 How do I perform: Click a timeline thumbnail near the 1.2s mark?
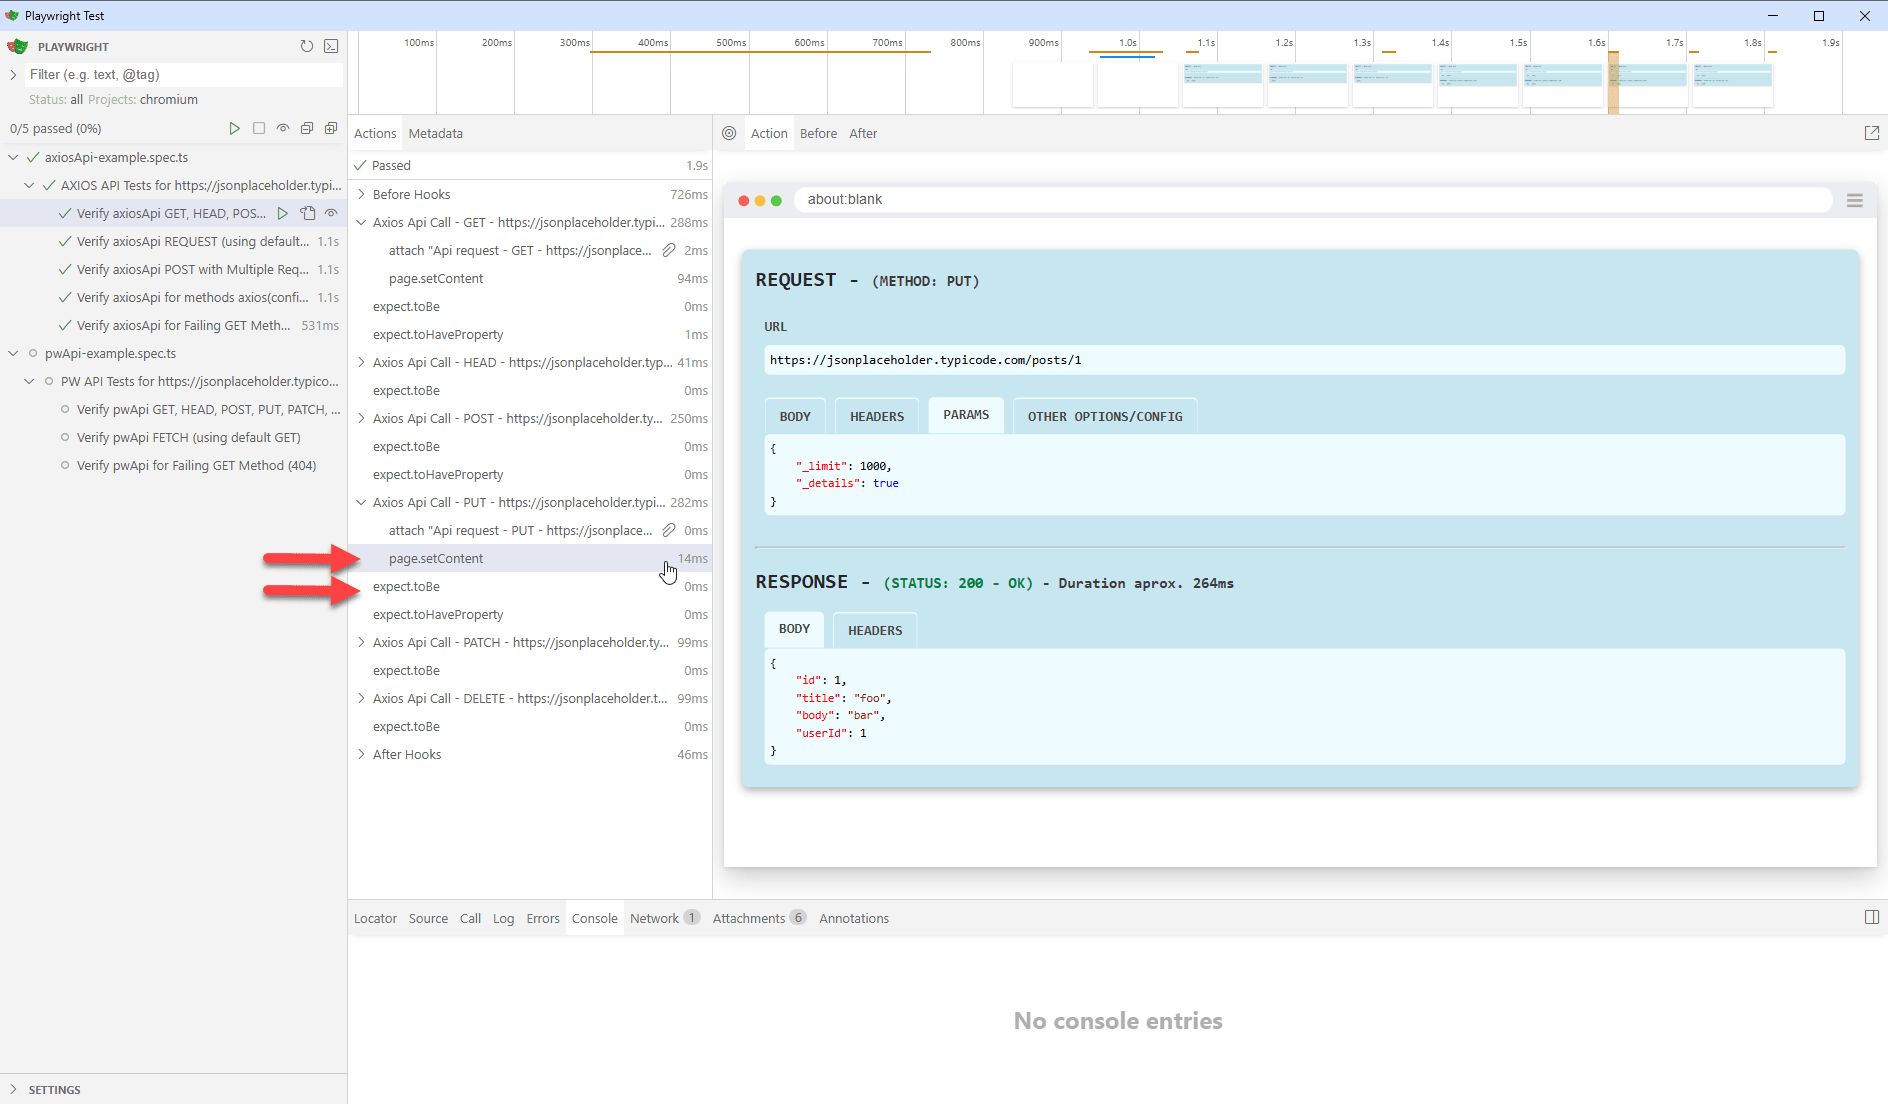click(x=1307, y=84)
